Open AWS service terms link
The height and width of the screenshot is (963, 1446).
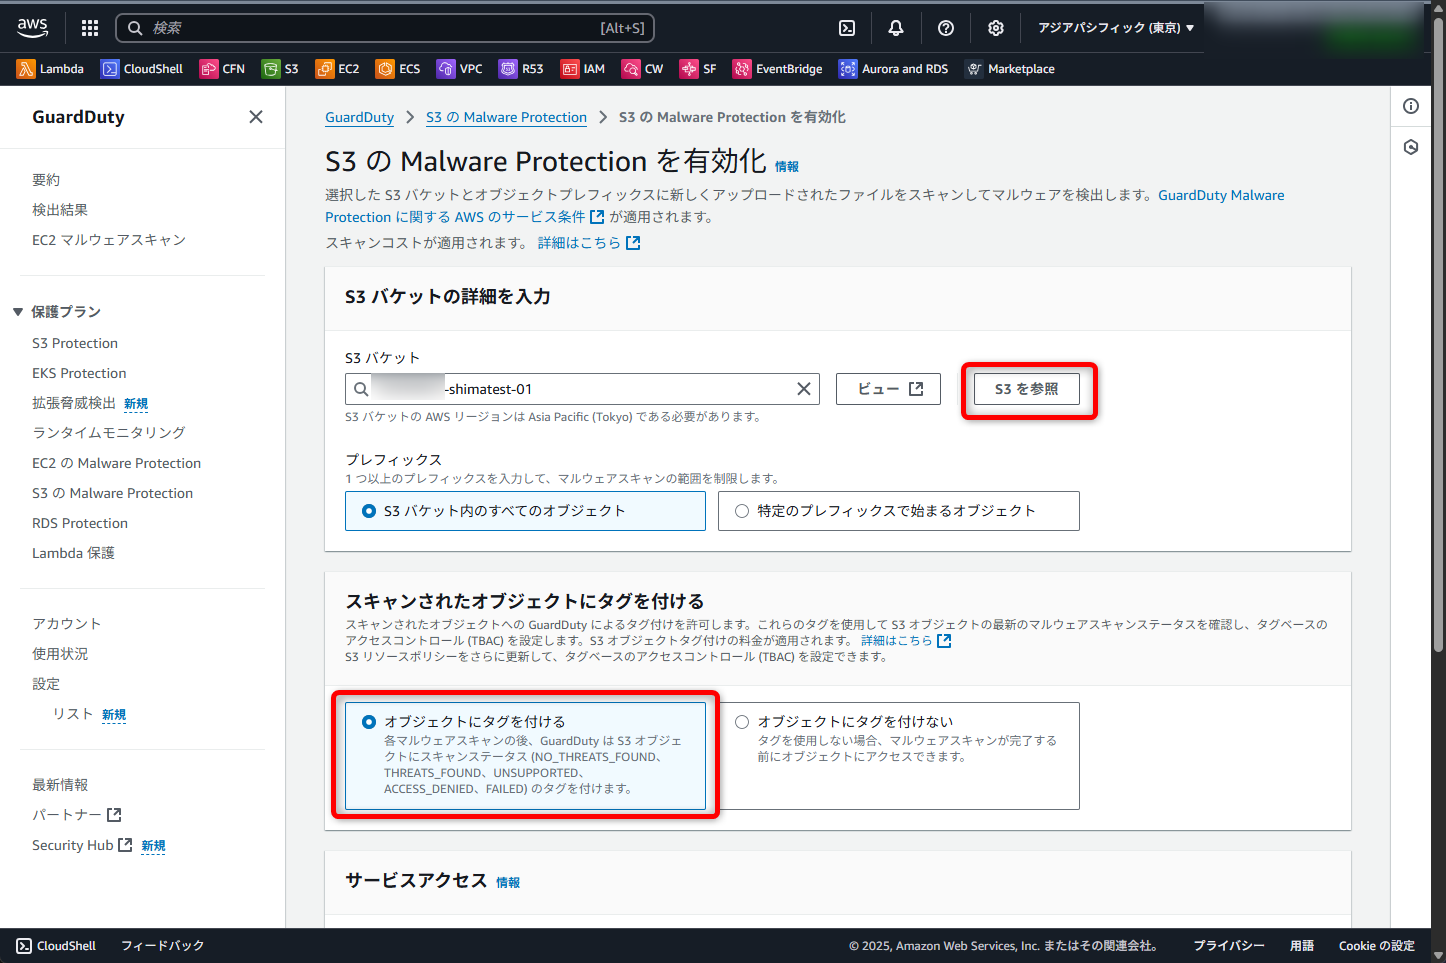point(804,206)
